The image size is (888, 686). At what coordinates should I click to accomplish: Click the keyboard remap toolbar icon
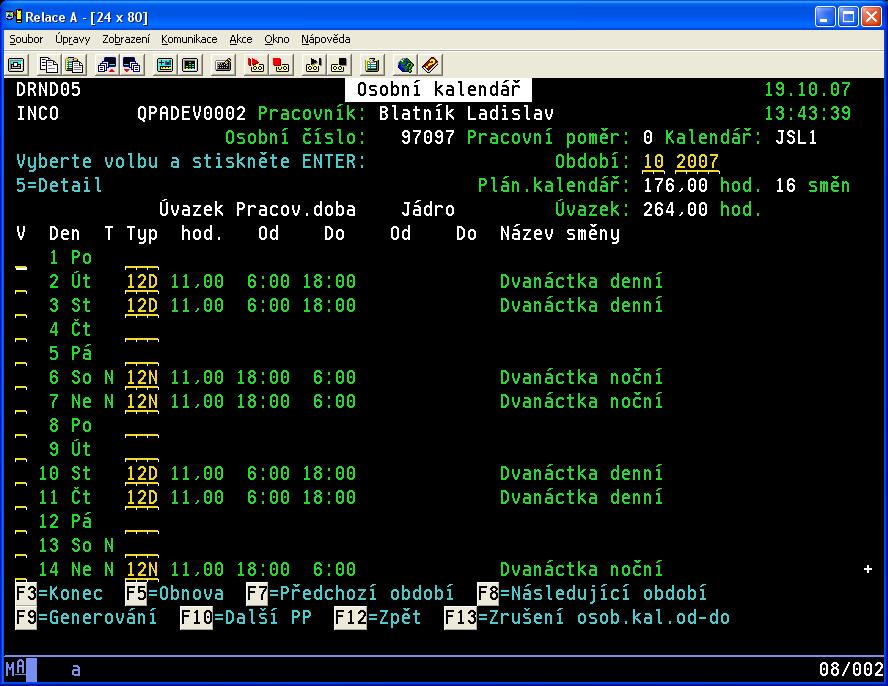click(223, 65)
